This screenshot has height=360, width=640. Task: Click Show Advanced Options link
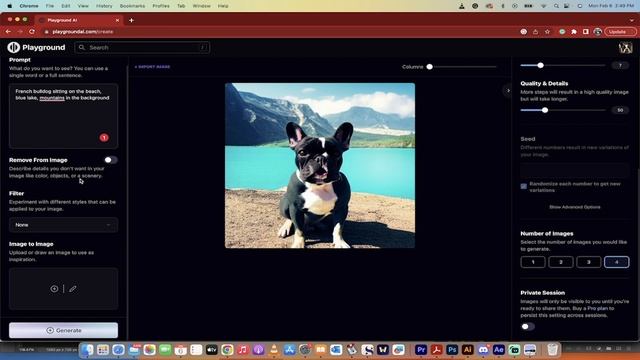coord(575,207)
